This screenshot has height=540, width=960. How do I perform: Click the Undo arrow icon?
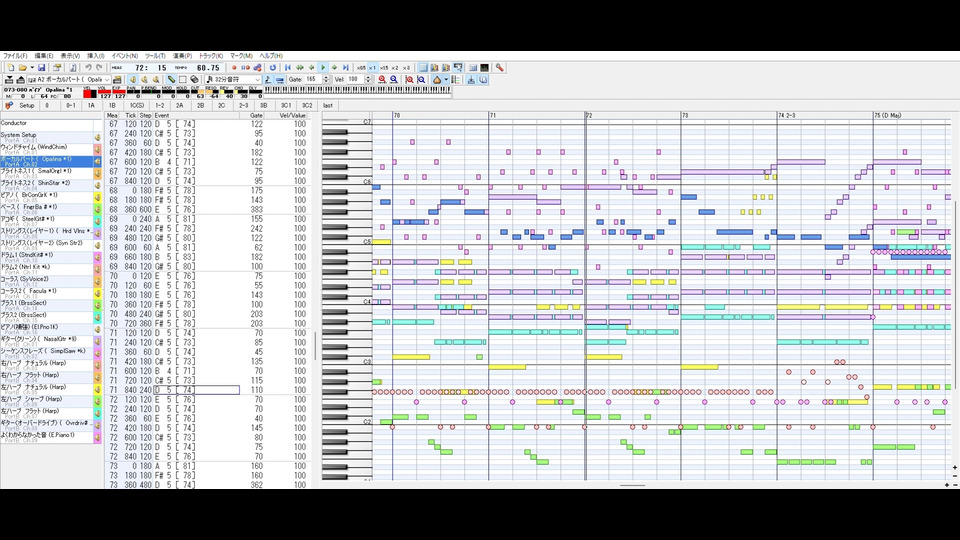tap(89, 68)
